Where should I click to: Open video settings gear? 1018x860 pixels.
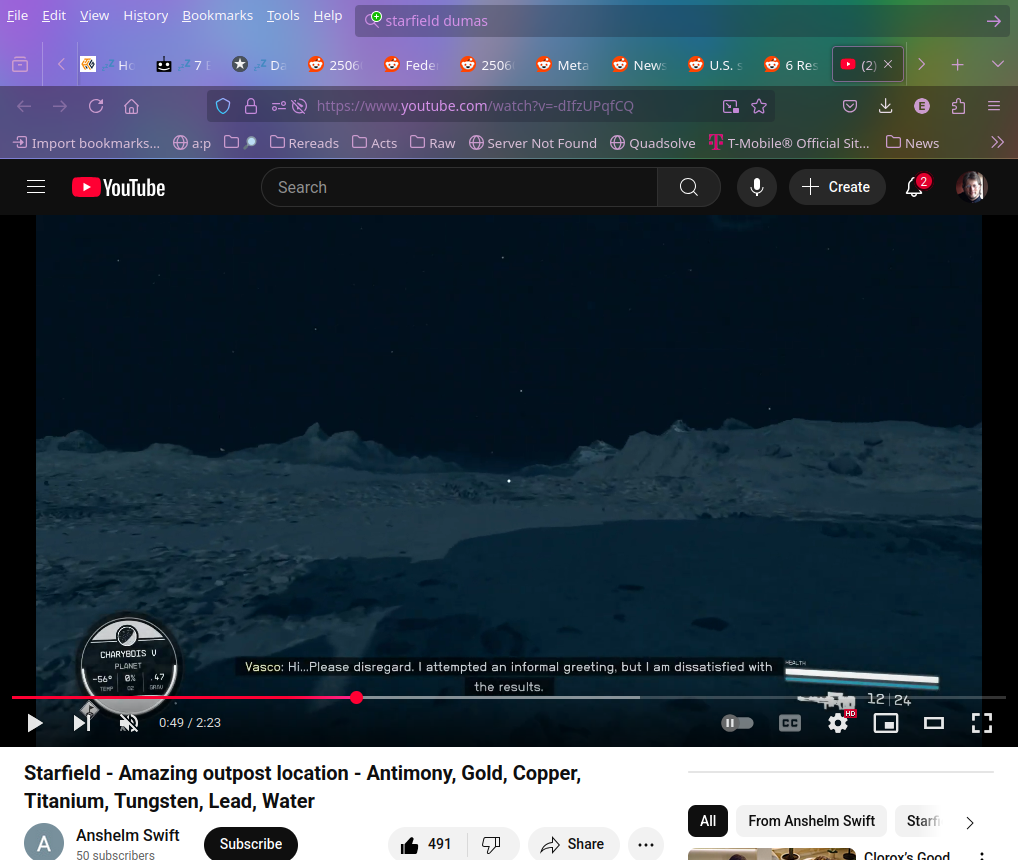click(x=838, y=723)
